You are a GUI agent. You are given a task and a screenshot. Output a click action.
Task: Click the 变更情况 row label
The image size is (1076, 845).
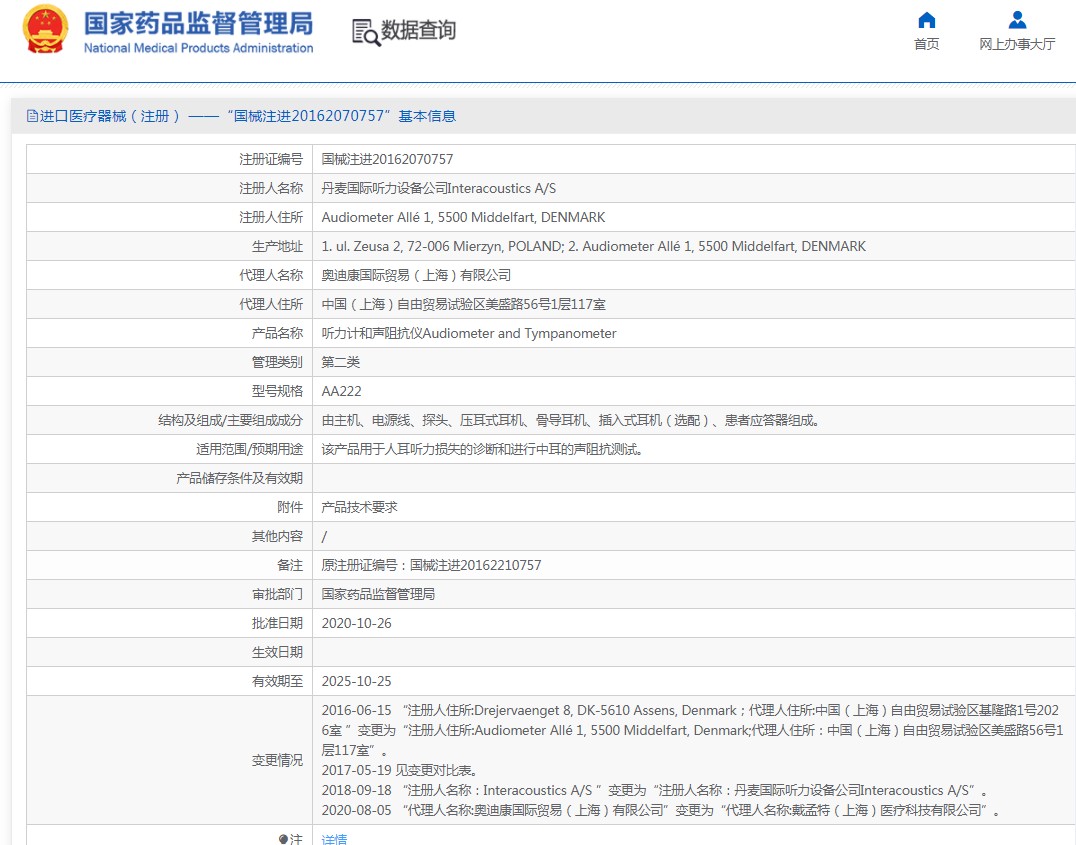(277, 761)
